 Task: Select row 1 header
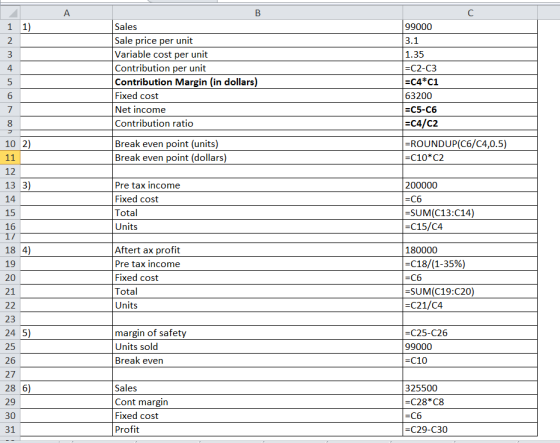10,27
